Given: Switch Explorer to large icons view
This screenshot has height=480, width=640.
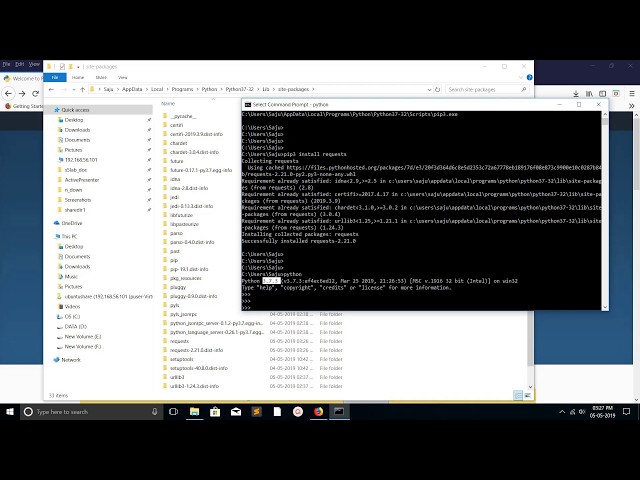Looking at the screenshot, I should pyautogui.click(x=527, y=395).
